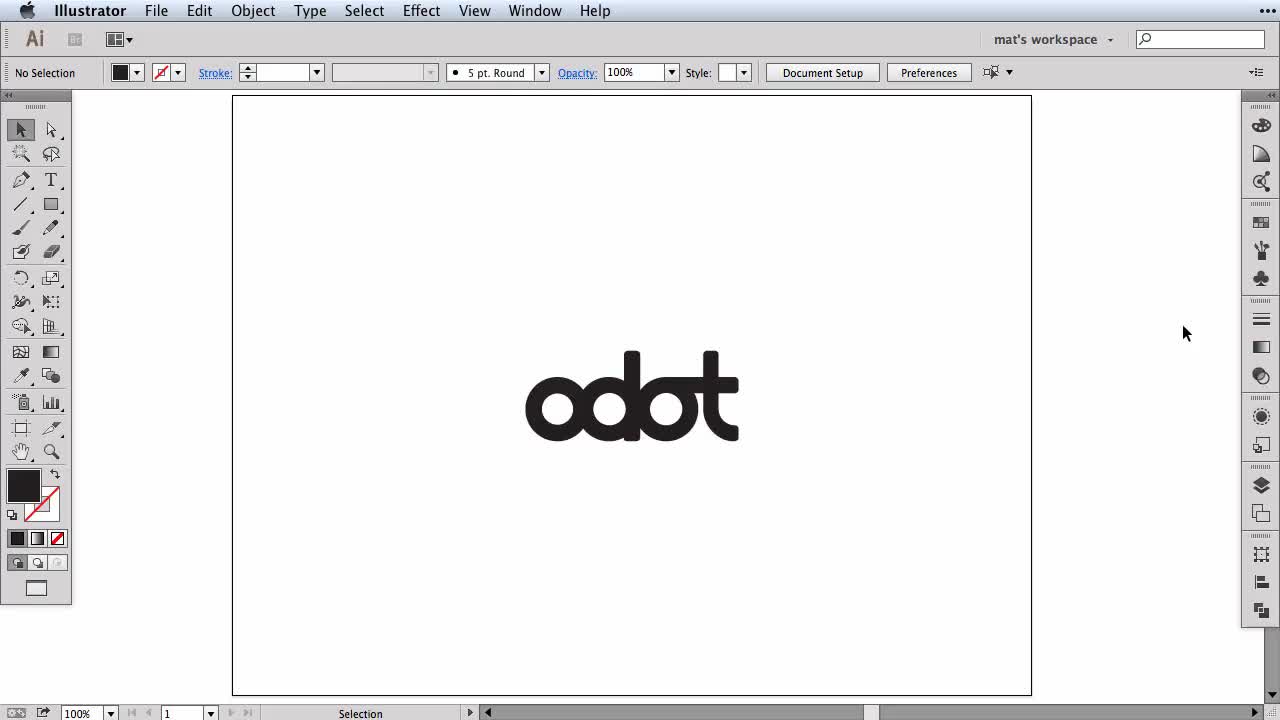
Task: Select the Pencil tool
Action: pos(51,228)
